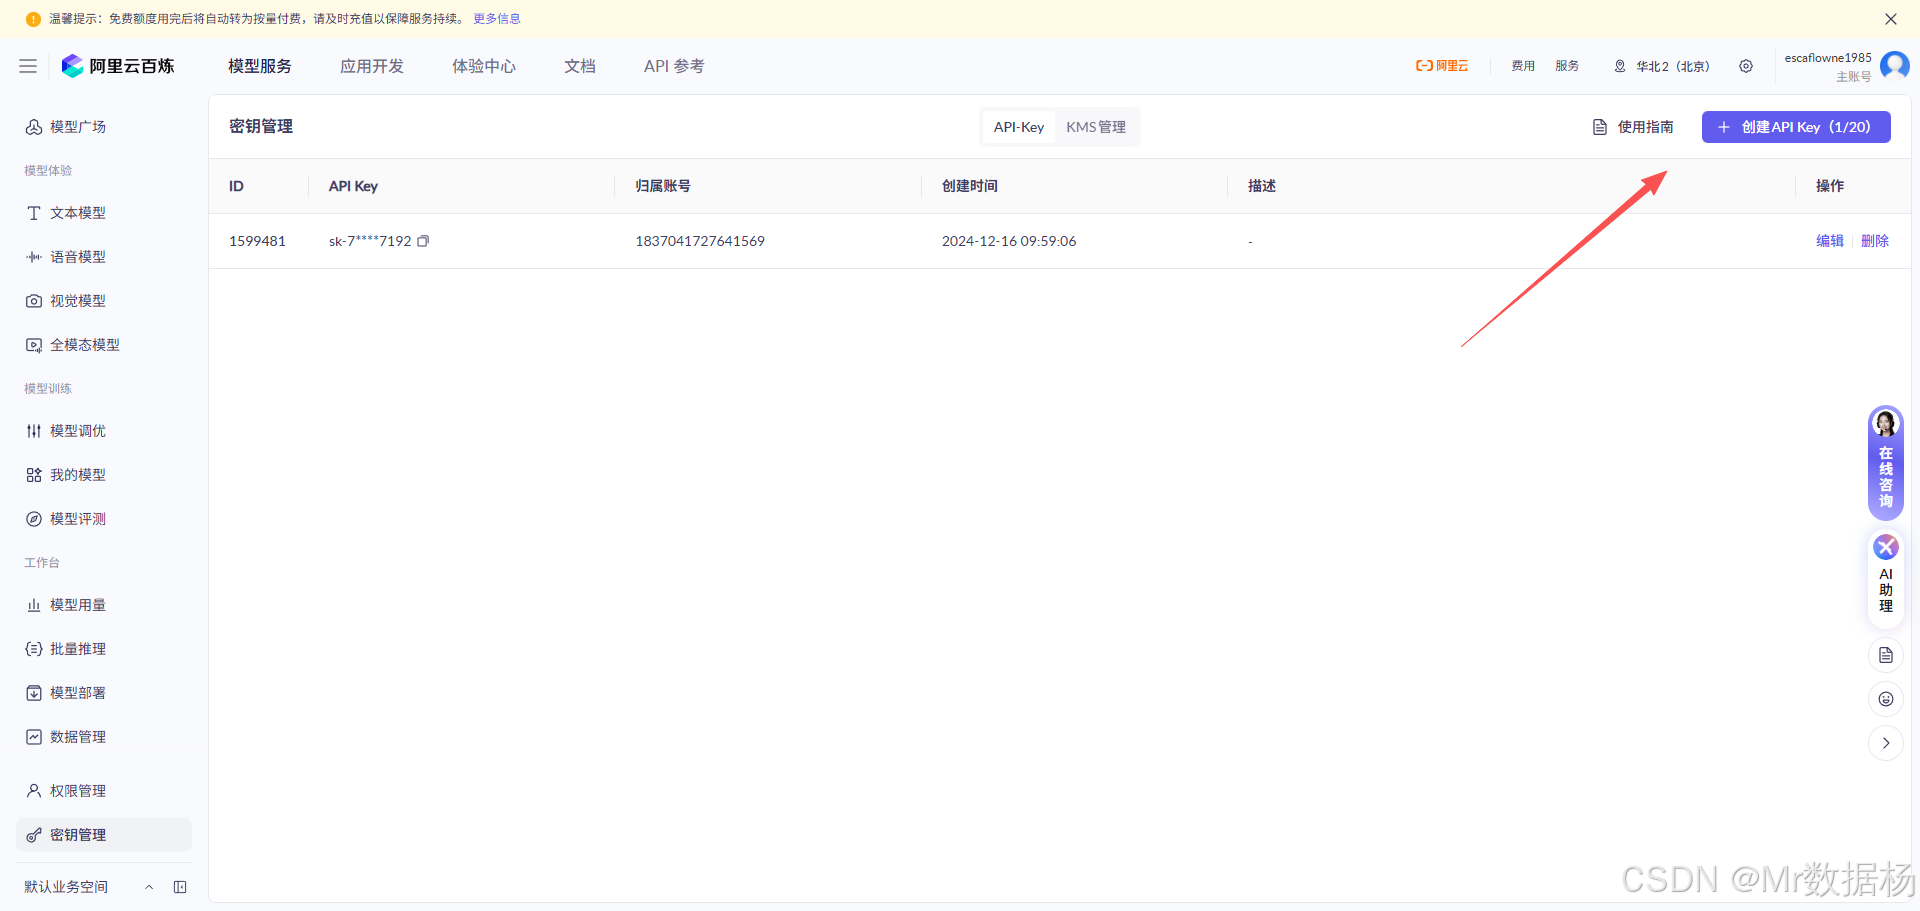The height and width of the screenshot is (911, 1920).
Task: Open user account menu for escaflowne1985
Action: point(1828,60)
